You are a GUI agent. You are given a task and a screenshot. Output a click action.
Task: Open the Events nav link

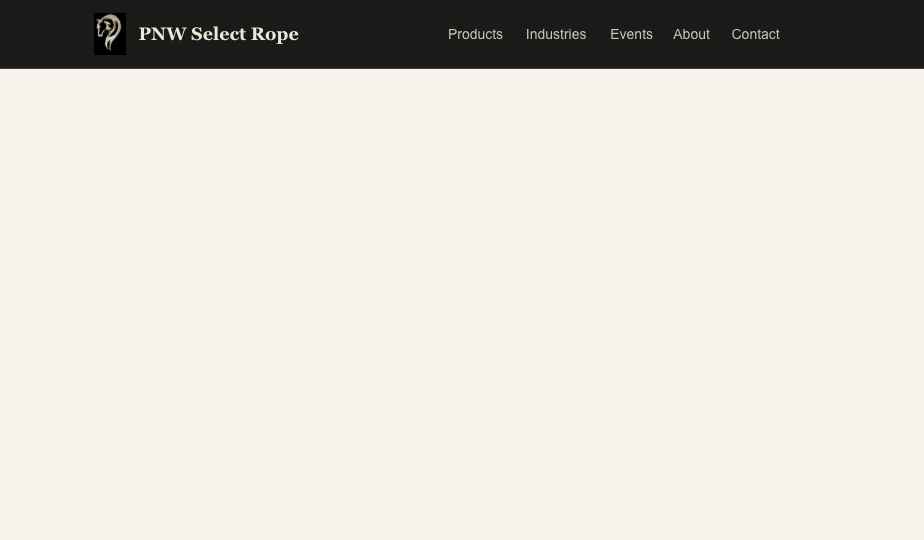tap(631, 34)
